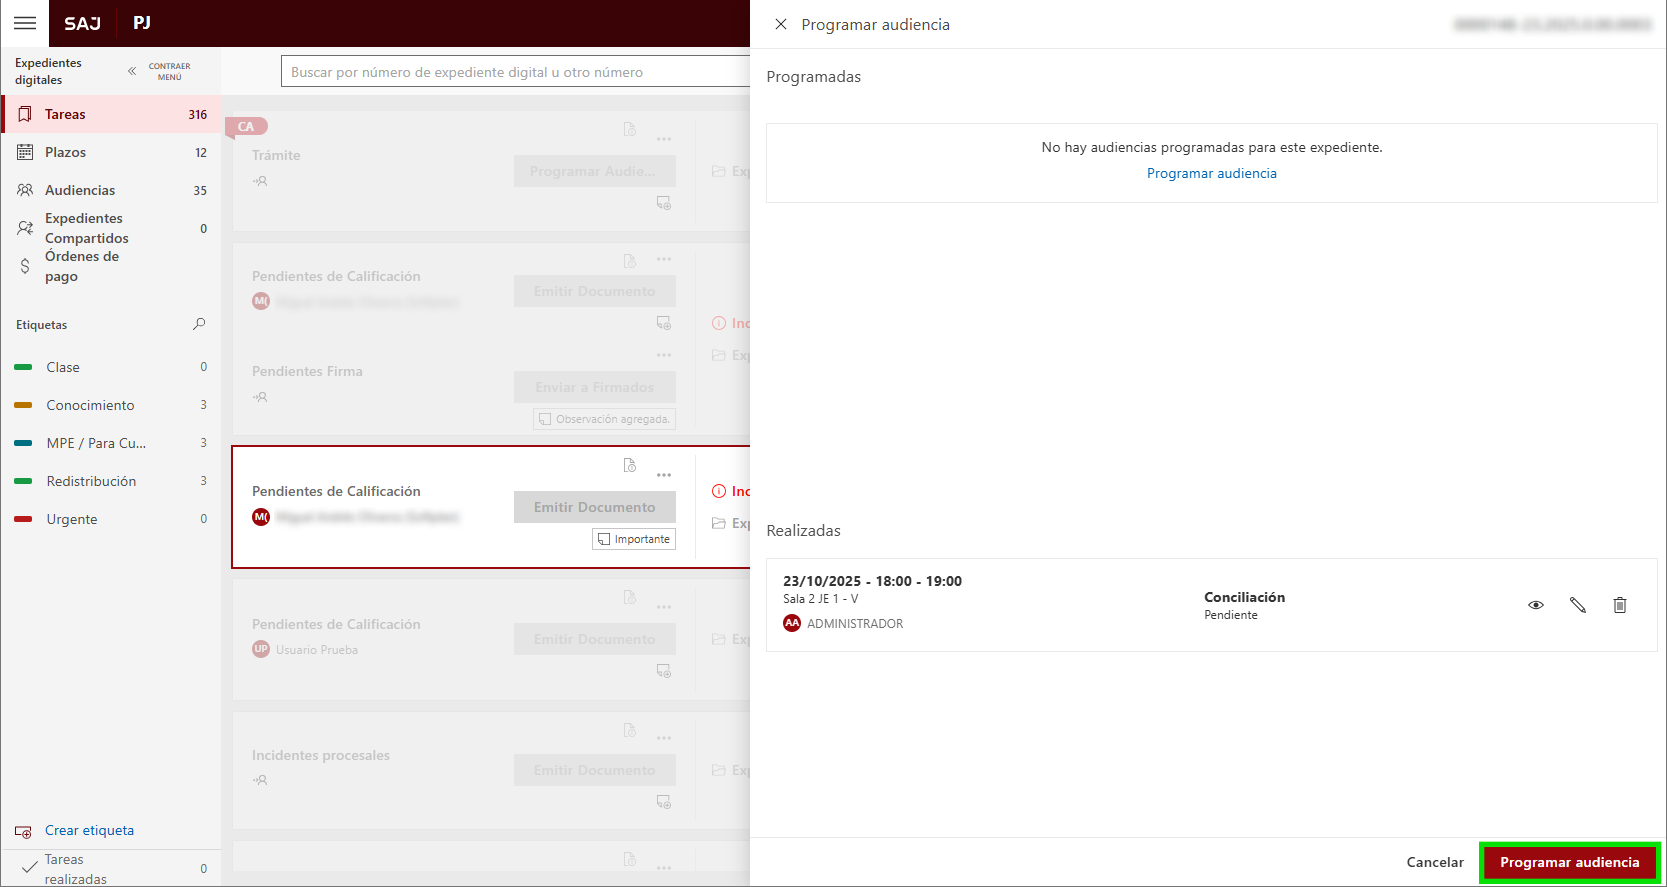Close the Programar audiencia panel
Screen dimensions: 1667x887
coord(781,24)
